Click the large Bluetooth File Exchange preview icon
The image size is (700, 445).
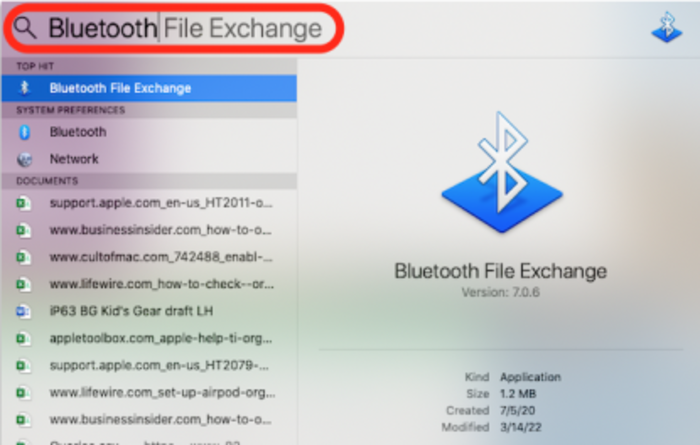502,172
